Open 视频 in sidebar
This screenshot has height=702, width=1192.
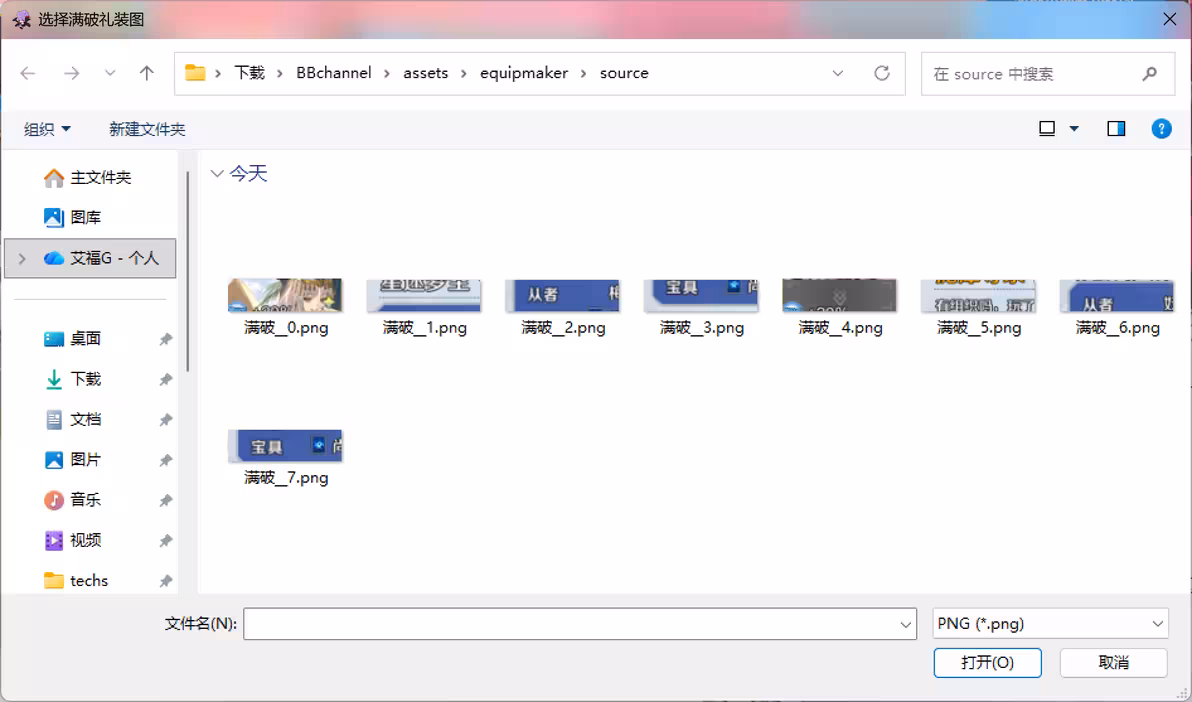(x=73, y=540)
